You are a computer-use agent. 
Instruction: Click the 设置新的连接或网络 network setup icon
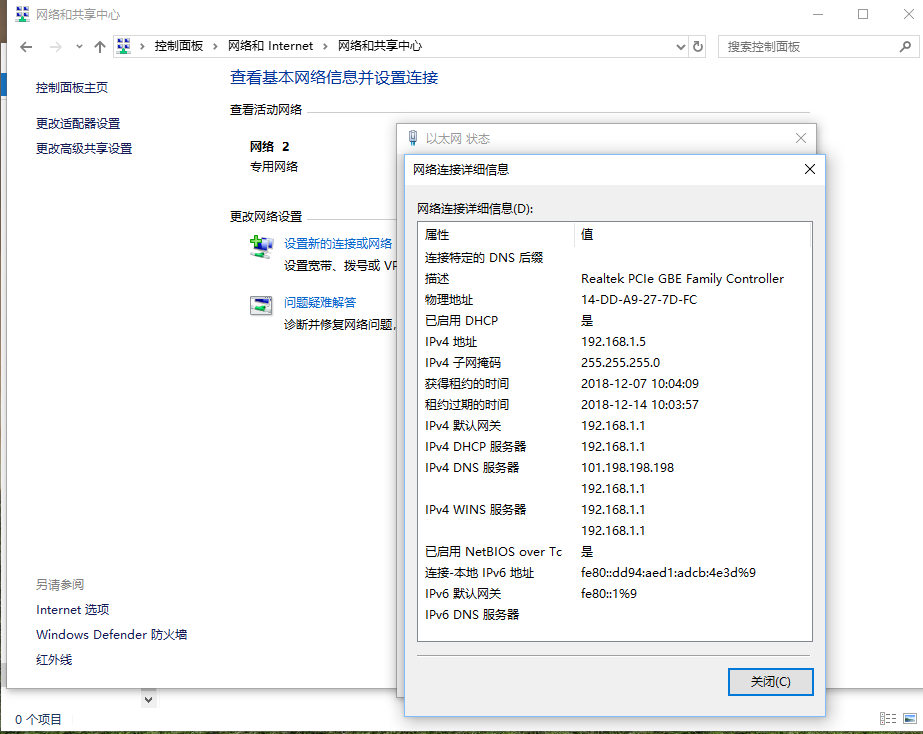pyautogui.click(x=262, y=249)
